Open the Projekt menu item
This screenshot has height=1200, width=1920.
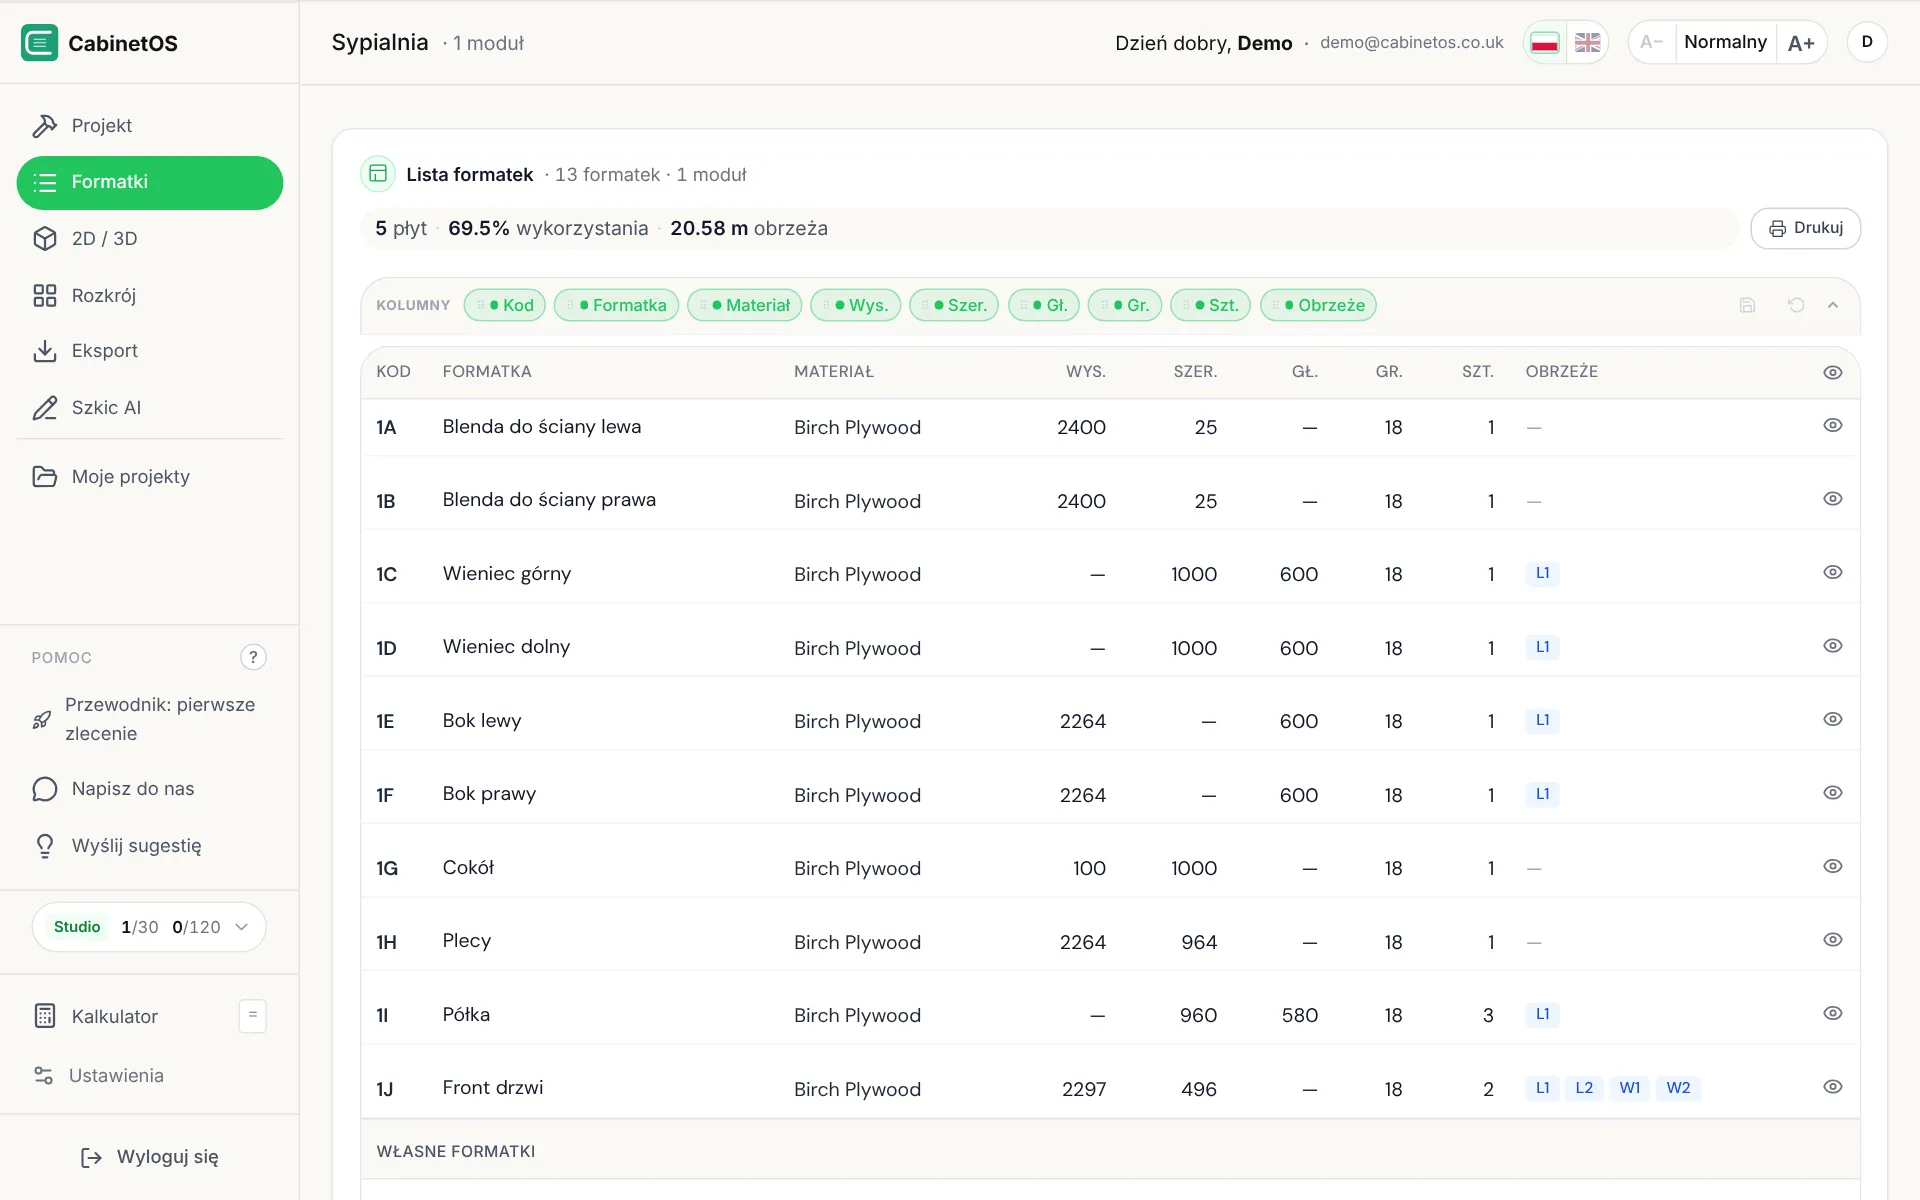point(150,126)
